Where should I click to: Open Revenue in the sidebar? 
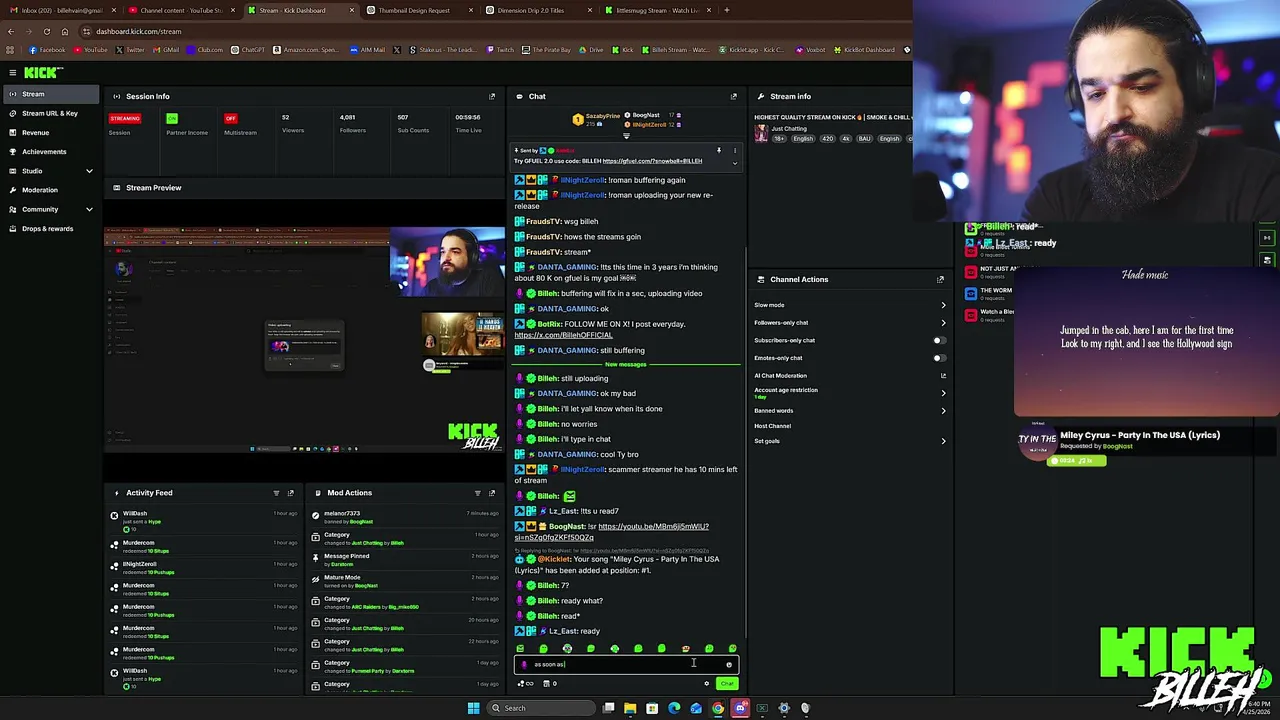click(x=50, y=132)
